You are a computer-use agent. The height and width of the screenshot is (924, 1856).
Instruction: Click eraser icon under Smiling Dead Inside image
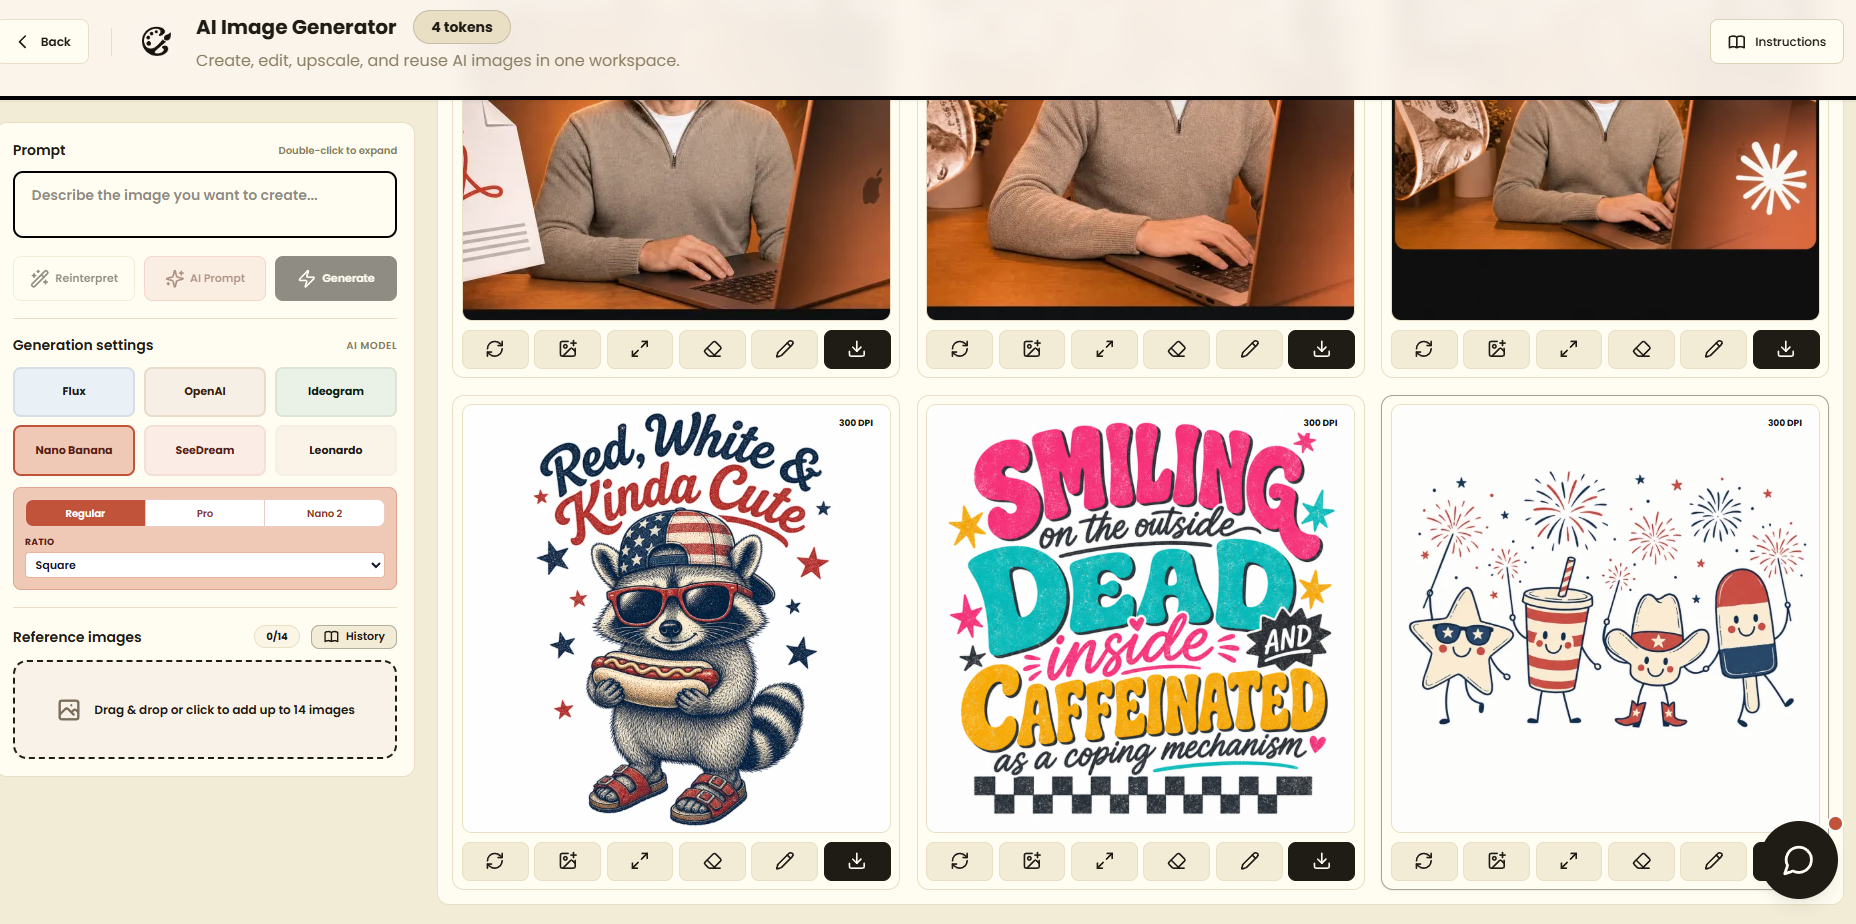(1177, 861)
